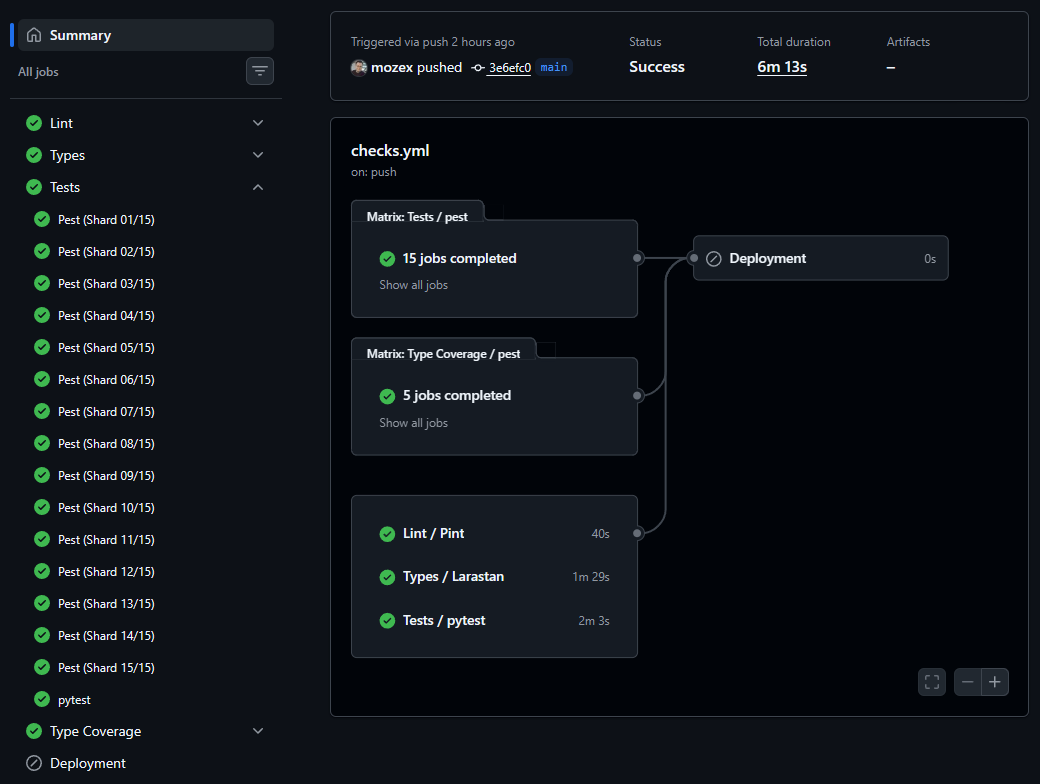The width and height of the screenshot is (1040, 784).
Task: Click success check icon beside Type Coverage
Action: 34,731
